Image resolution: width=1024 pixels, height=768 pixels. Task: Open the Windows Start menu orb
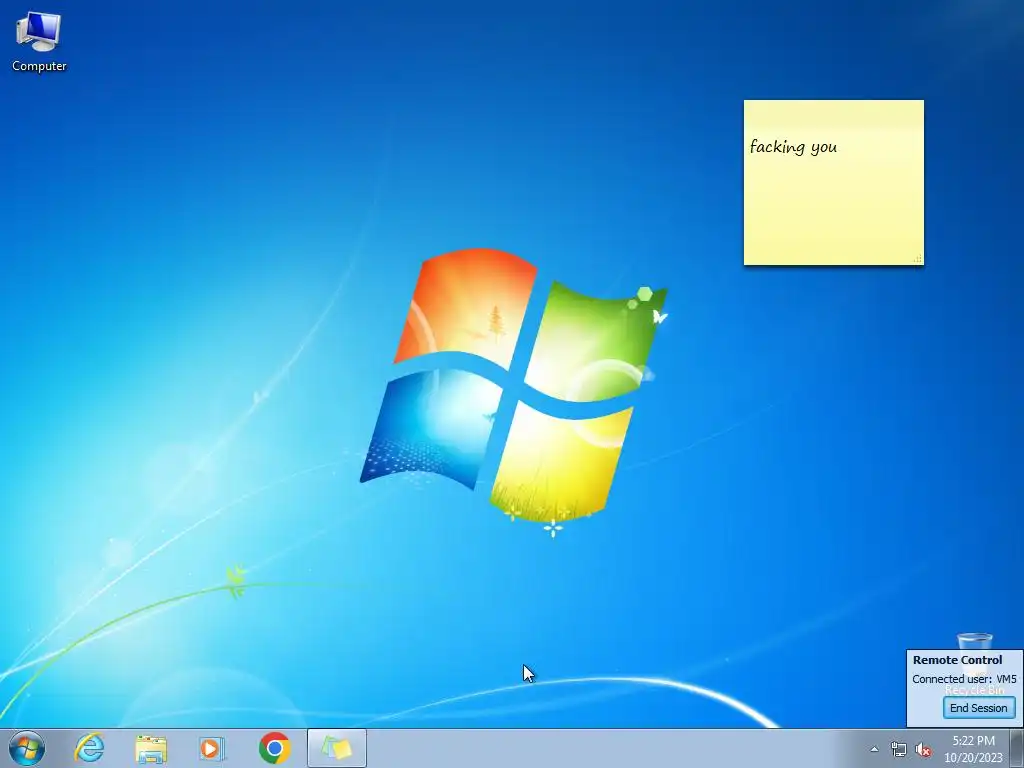point(27,748)
